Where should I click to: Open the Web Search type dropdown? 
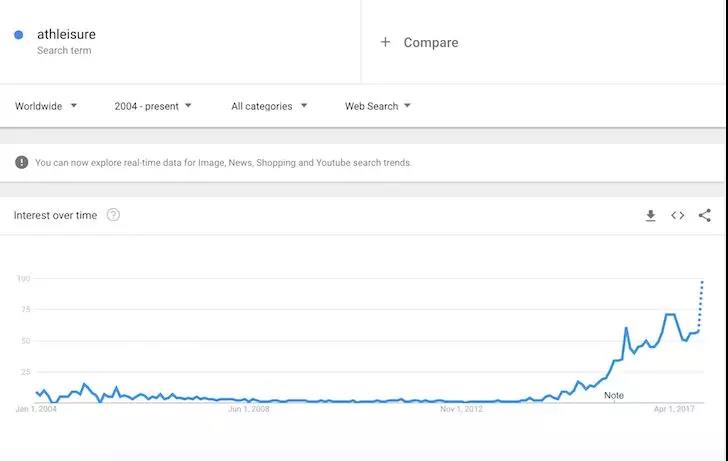378,106
